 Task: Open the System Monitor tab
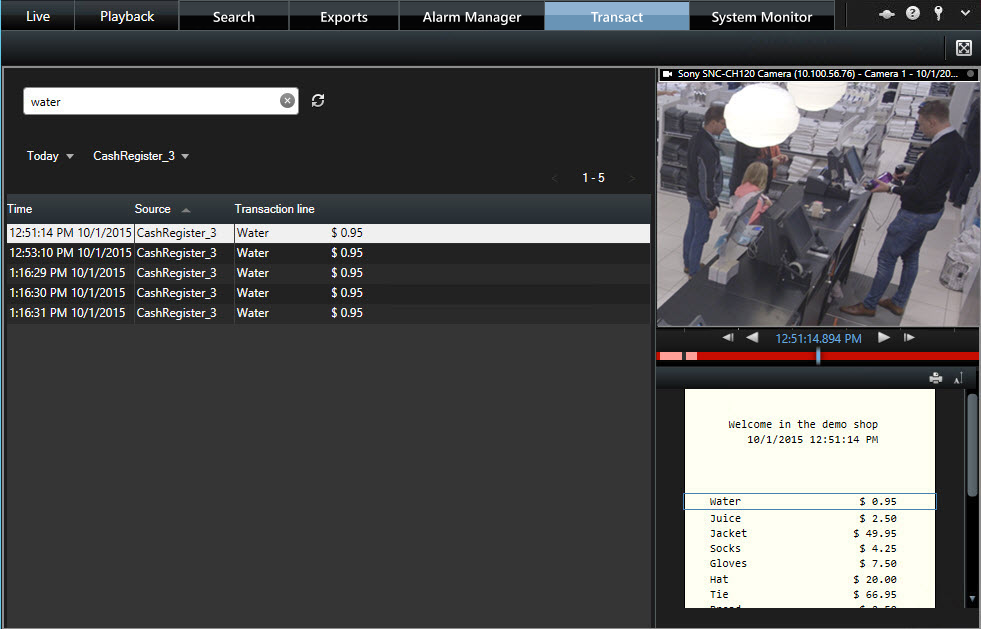[762, 17]
